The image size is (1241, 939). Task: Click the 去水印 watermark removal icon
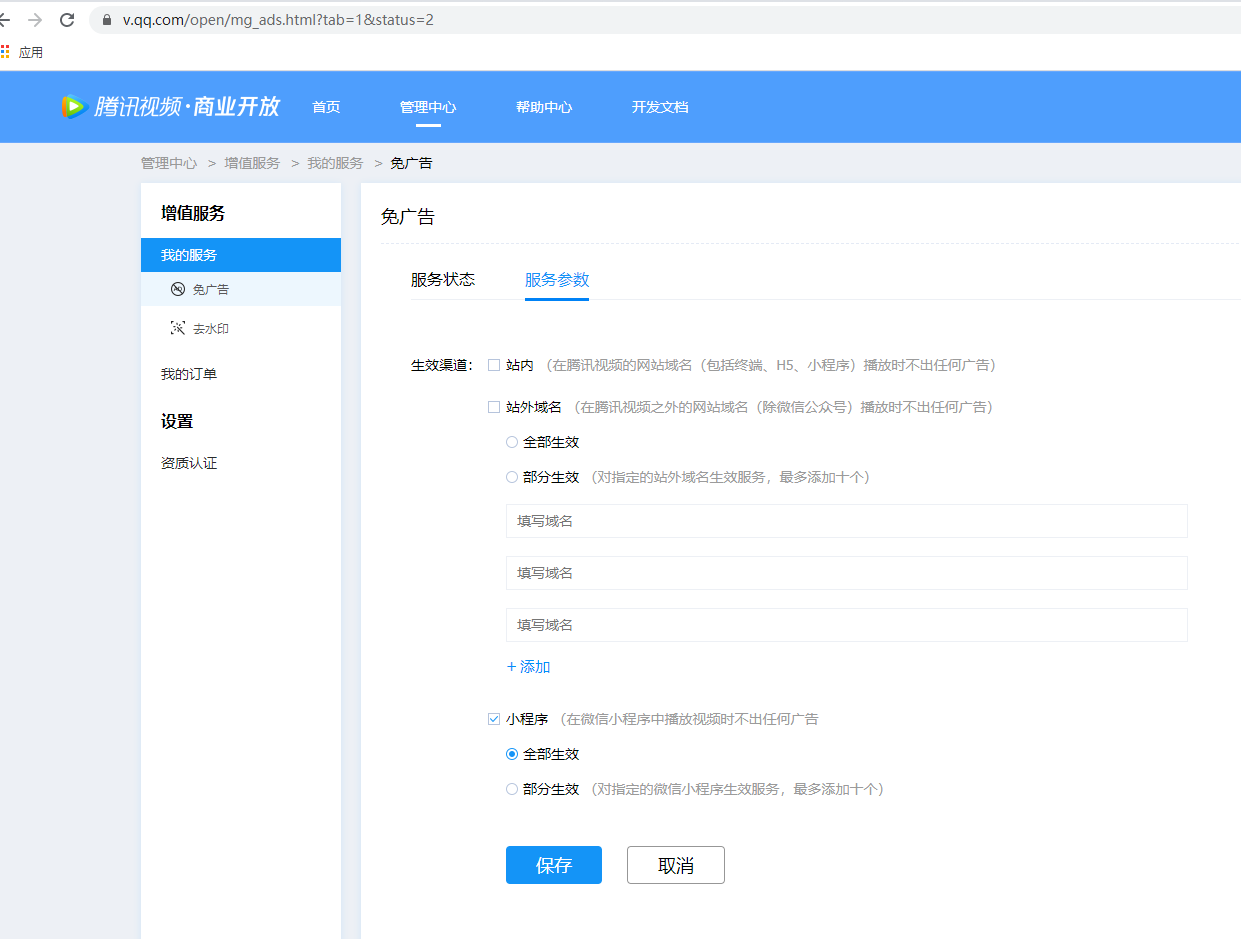point(178,328)
